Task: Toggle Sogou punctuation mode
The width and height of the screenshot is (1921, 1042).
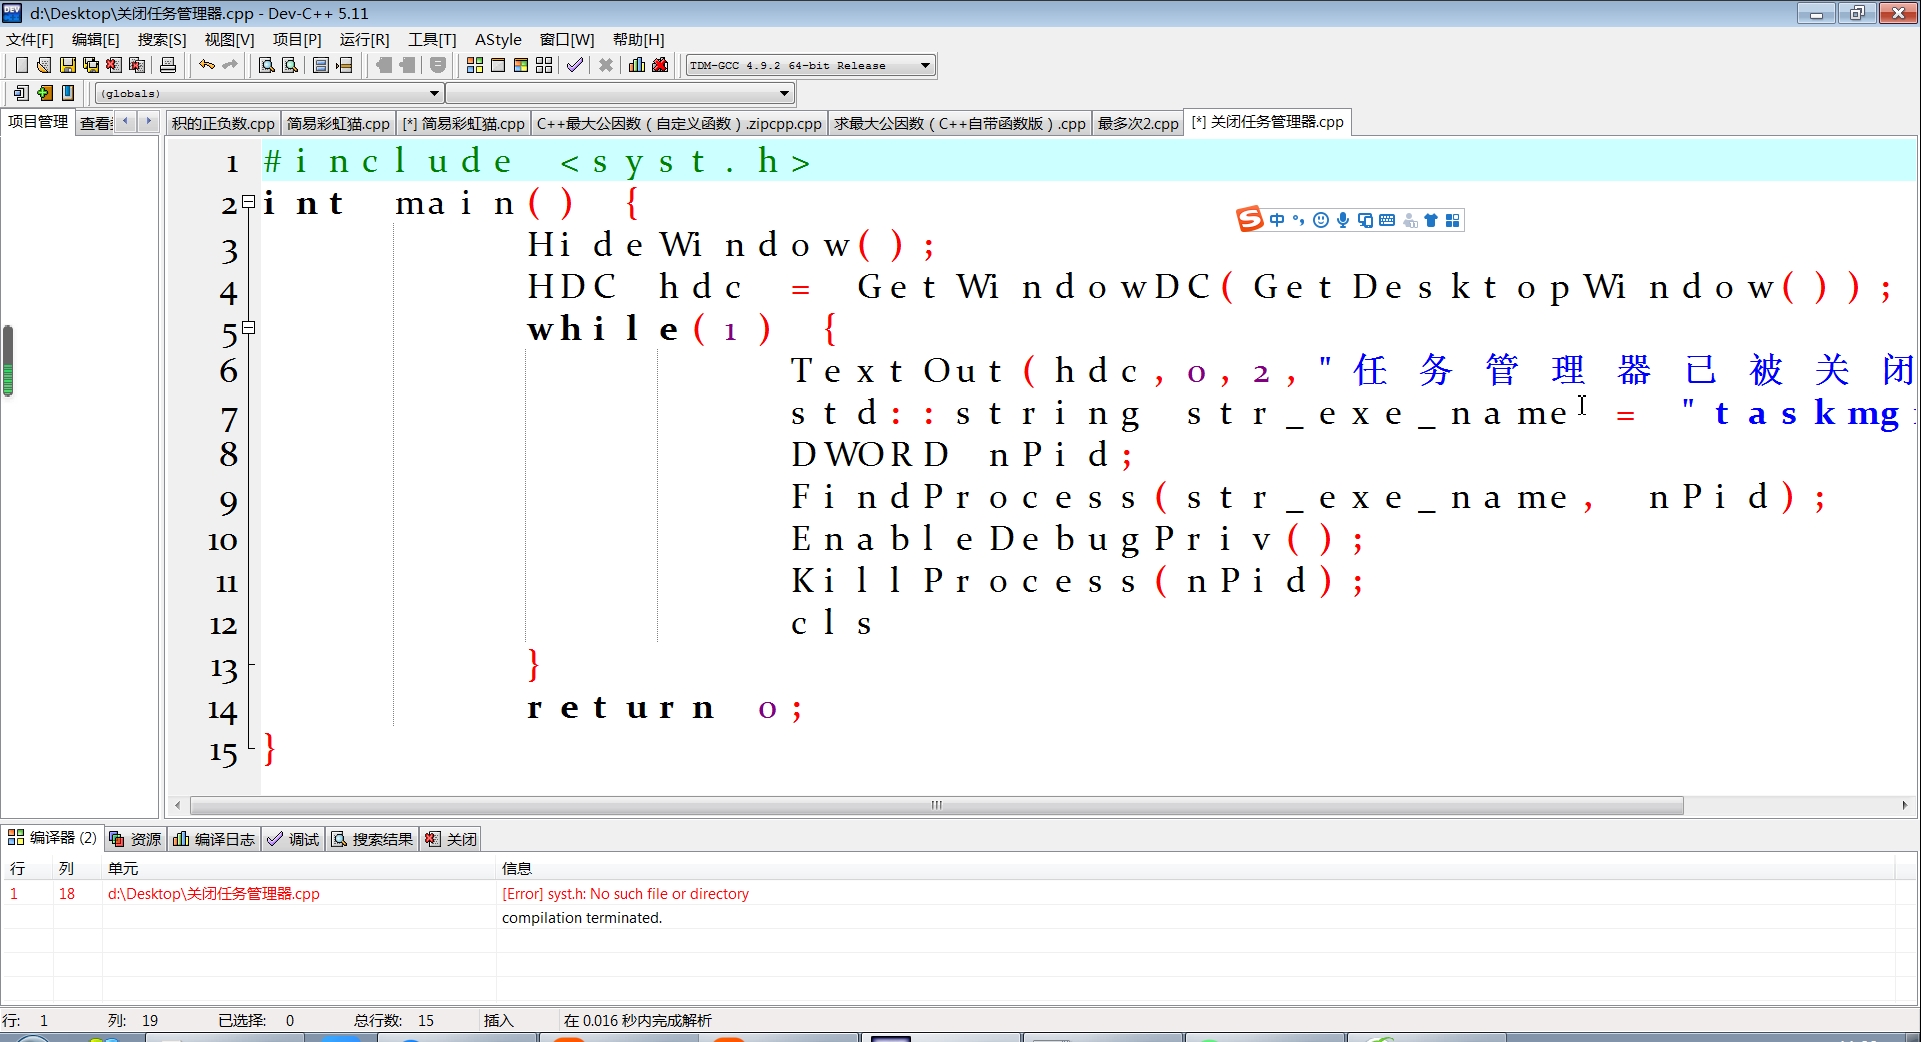Action: point(1299,220)
